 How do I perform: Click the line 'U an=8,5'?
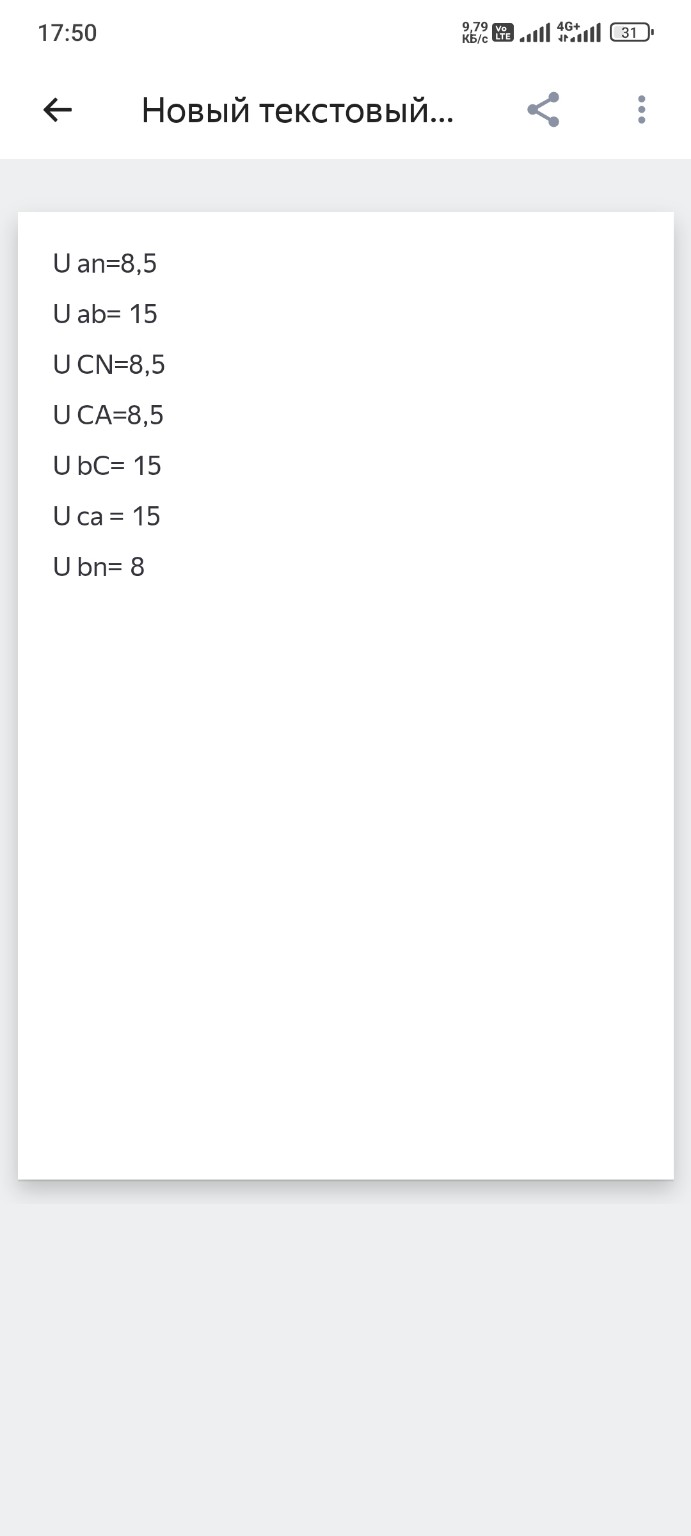point(105,264)
